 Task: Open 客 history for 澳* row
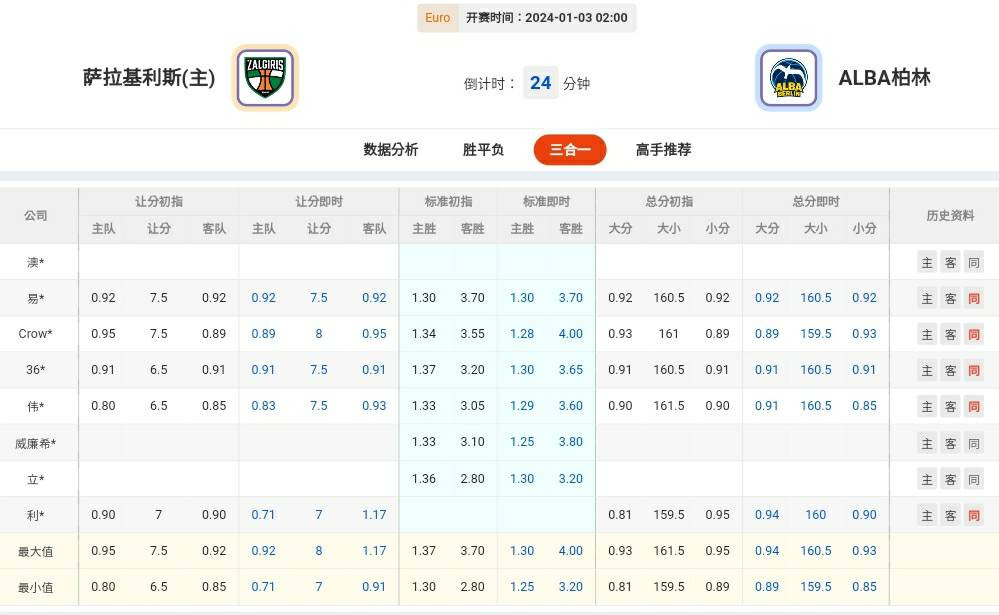click(950, 263)
